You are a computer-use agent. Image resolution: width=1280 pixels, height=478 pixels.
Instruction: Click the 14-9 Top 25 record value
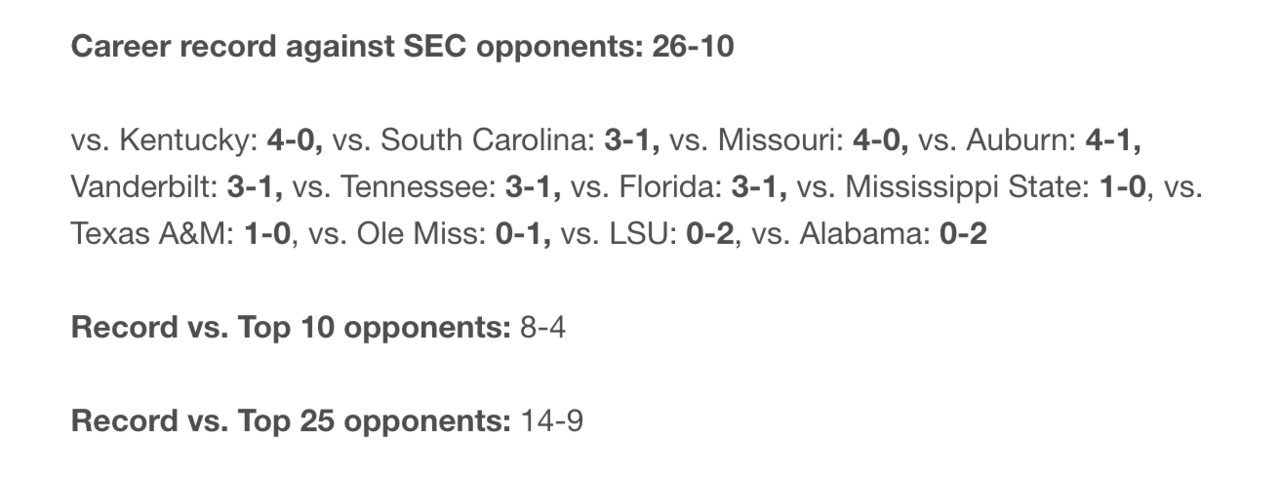551,422
